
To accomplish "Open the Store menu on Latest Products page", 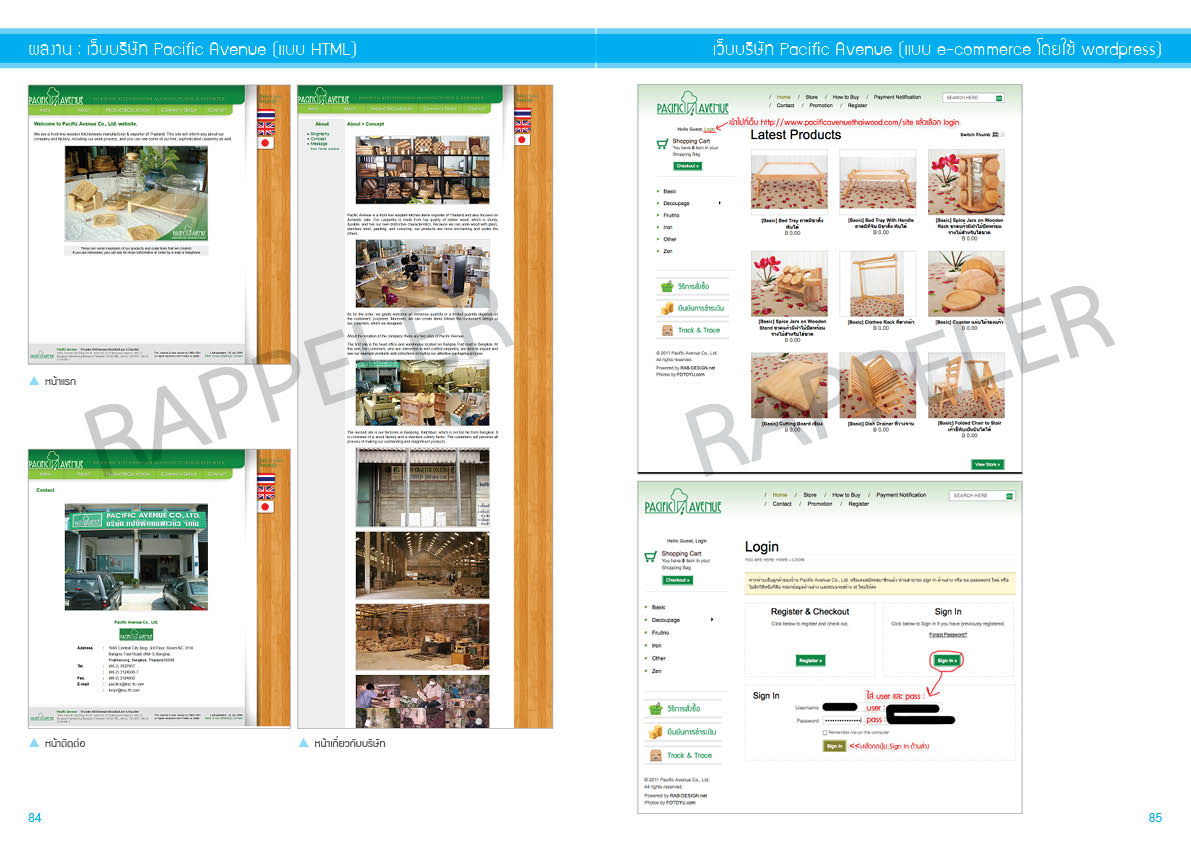I will [811, 97].
